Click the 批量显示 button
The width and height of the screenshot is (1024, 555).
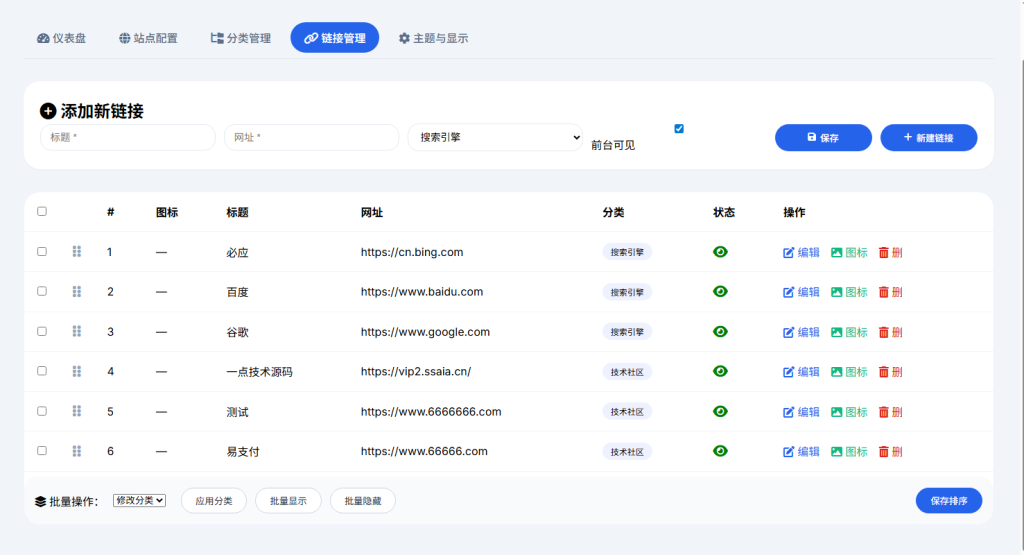click(x=288, y=501)
